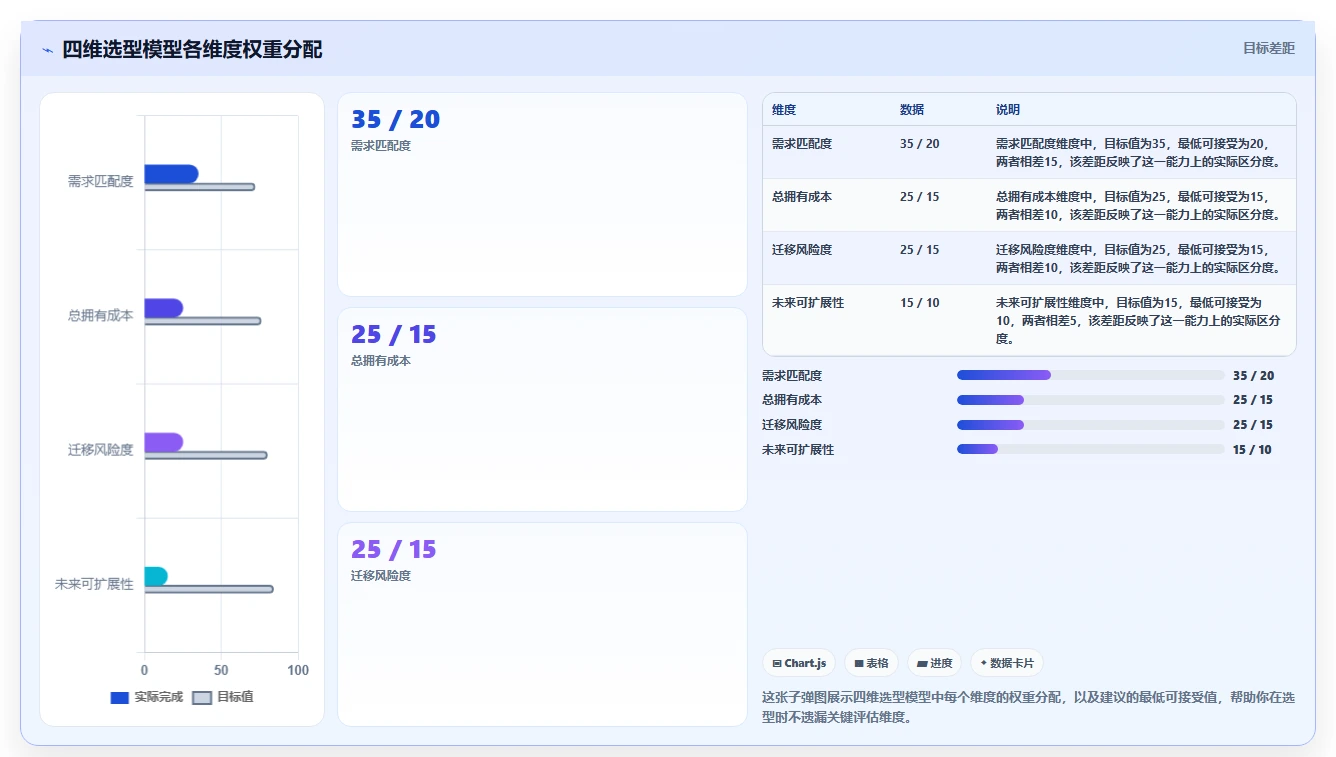The height and width of the screenshot is (757, 1336).
Task: Click the indigo 总拥有成本 bar in the chart
Action: (x=164, y=308)
